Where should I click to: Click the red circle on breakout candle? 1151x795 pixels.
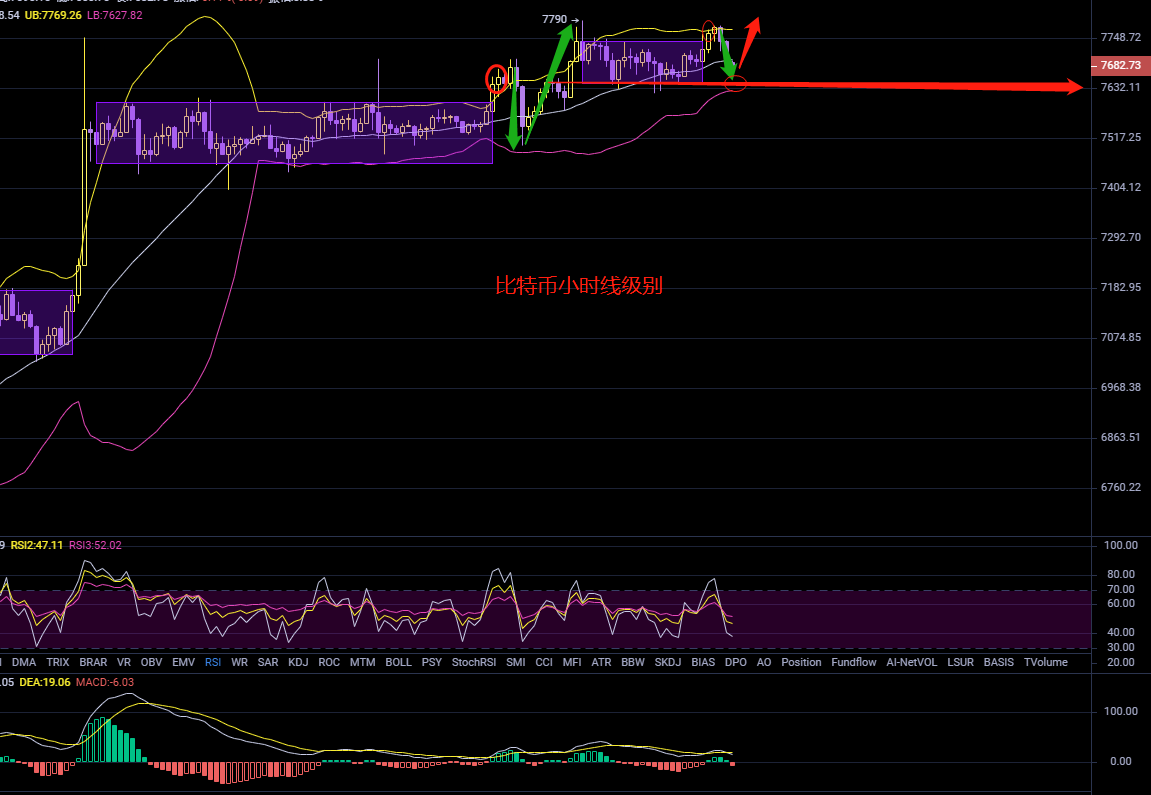[496, 78]
